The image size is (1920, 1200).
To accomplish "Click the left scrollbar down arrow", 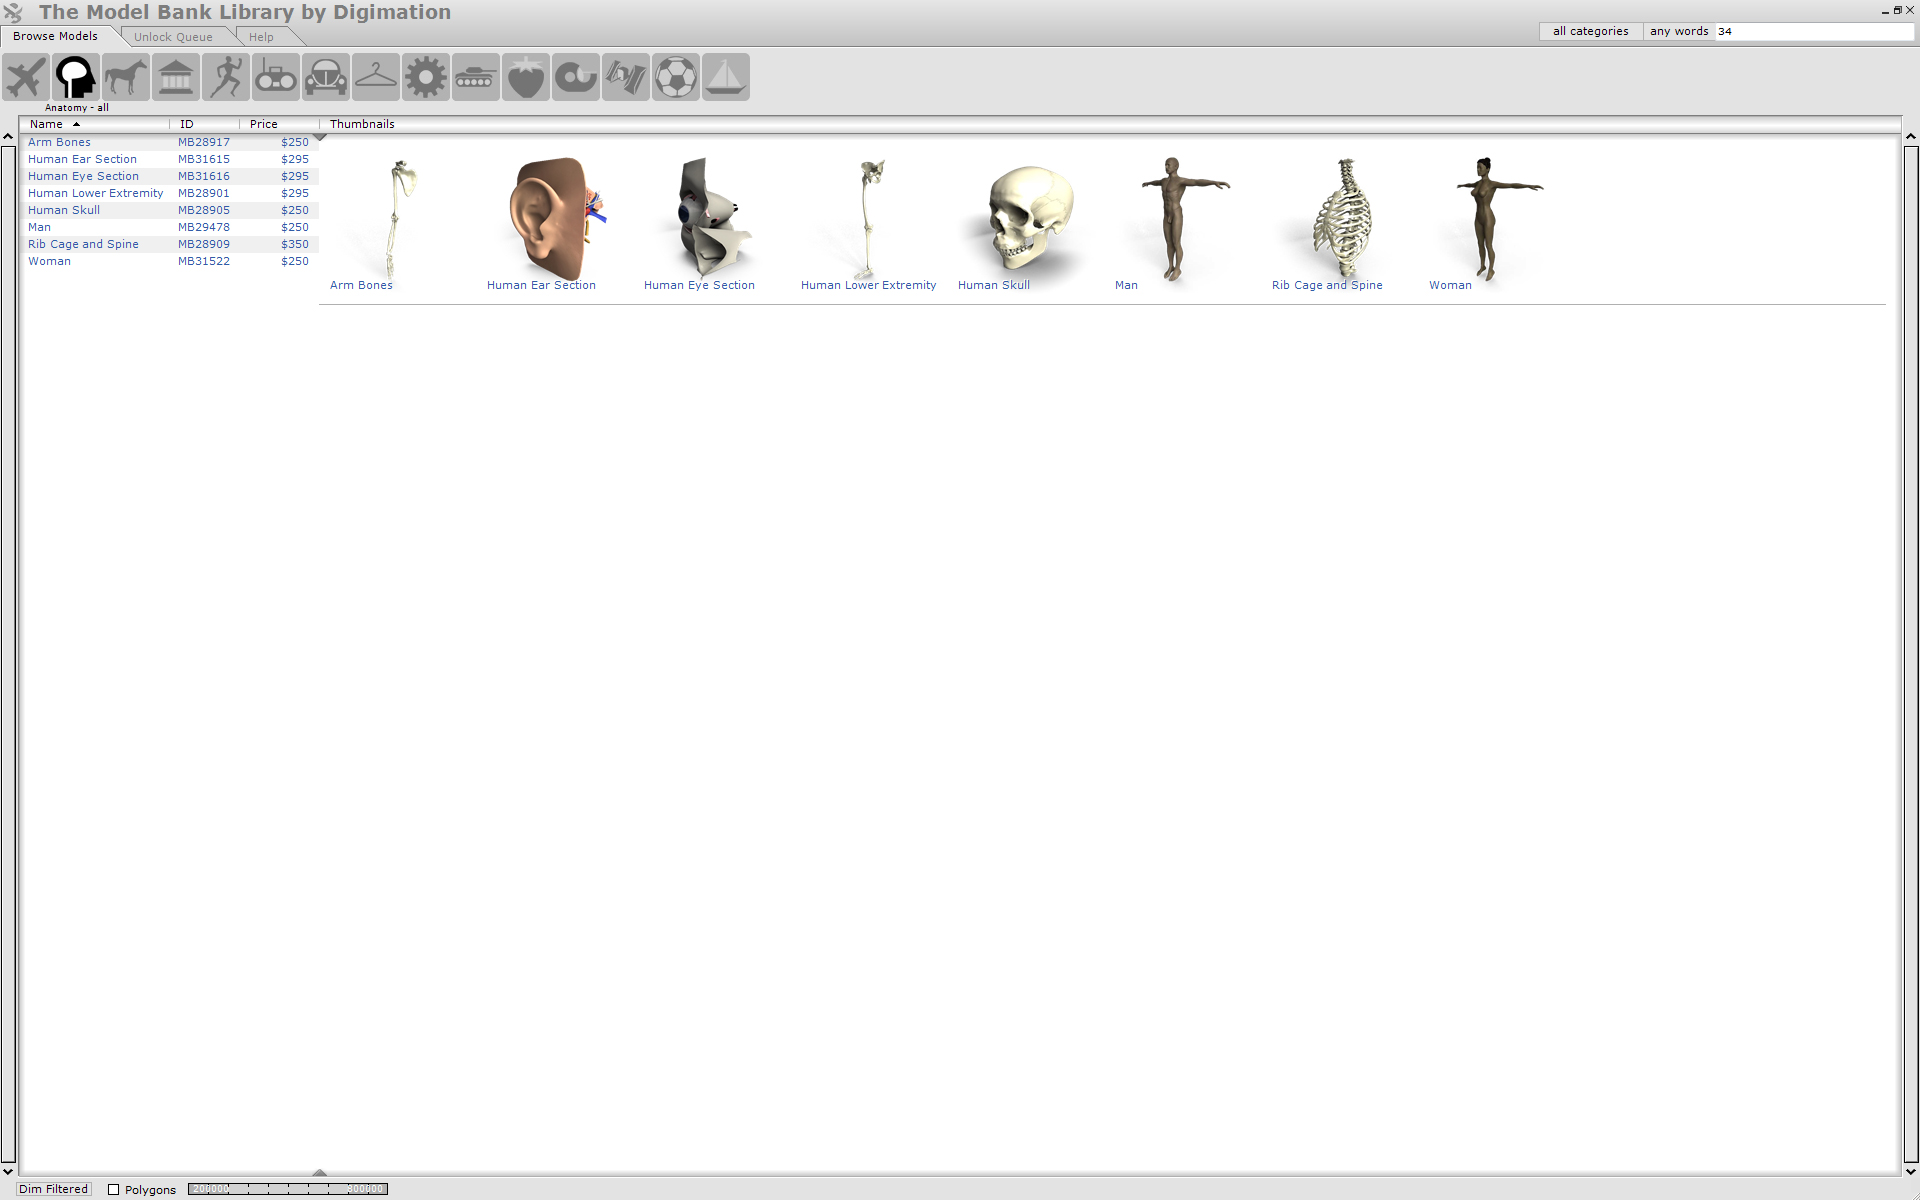I will (x=8, y=1171).
